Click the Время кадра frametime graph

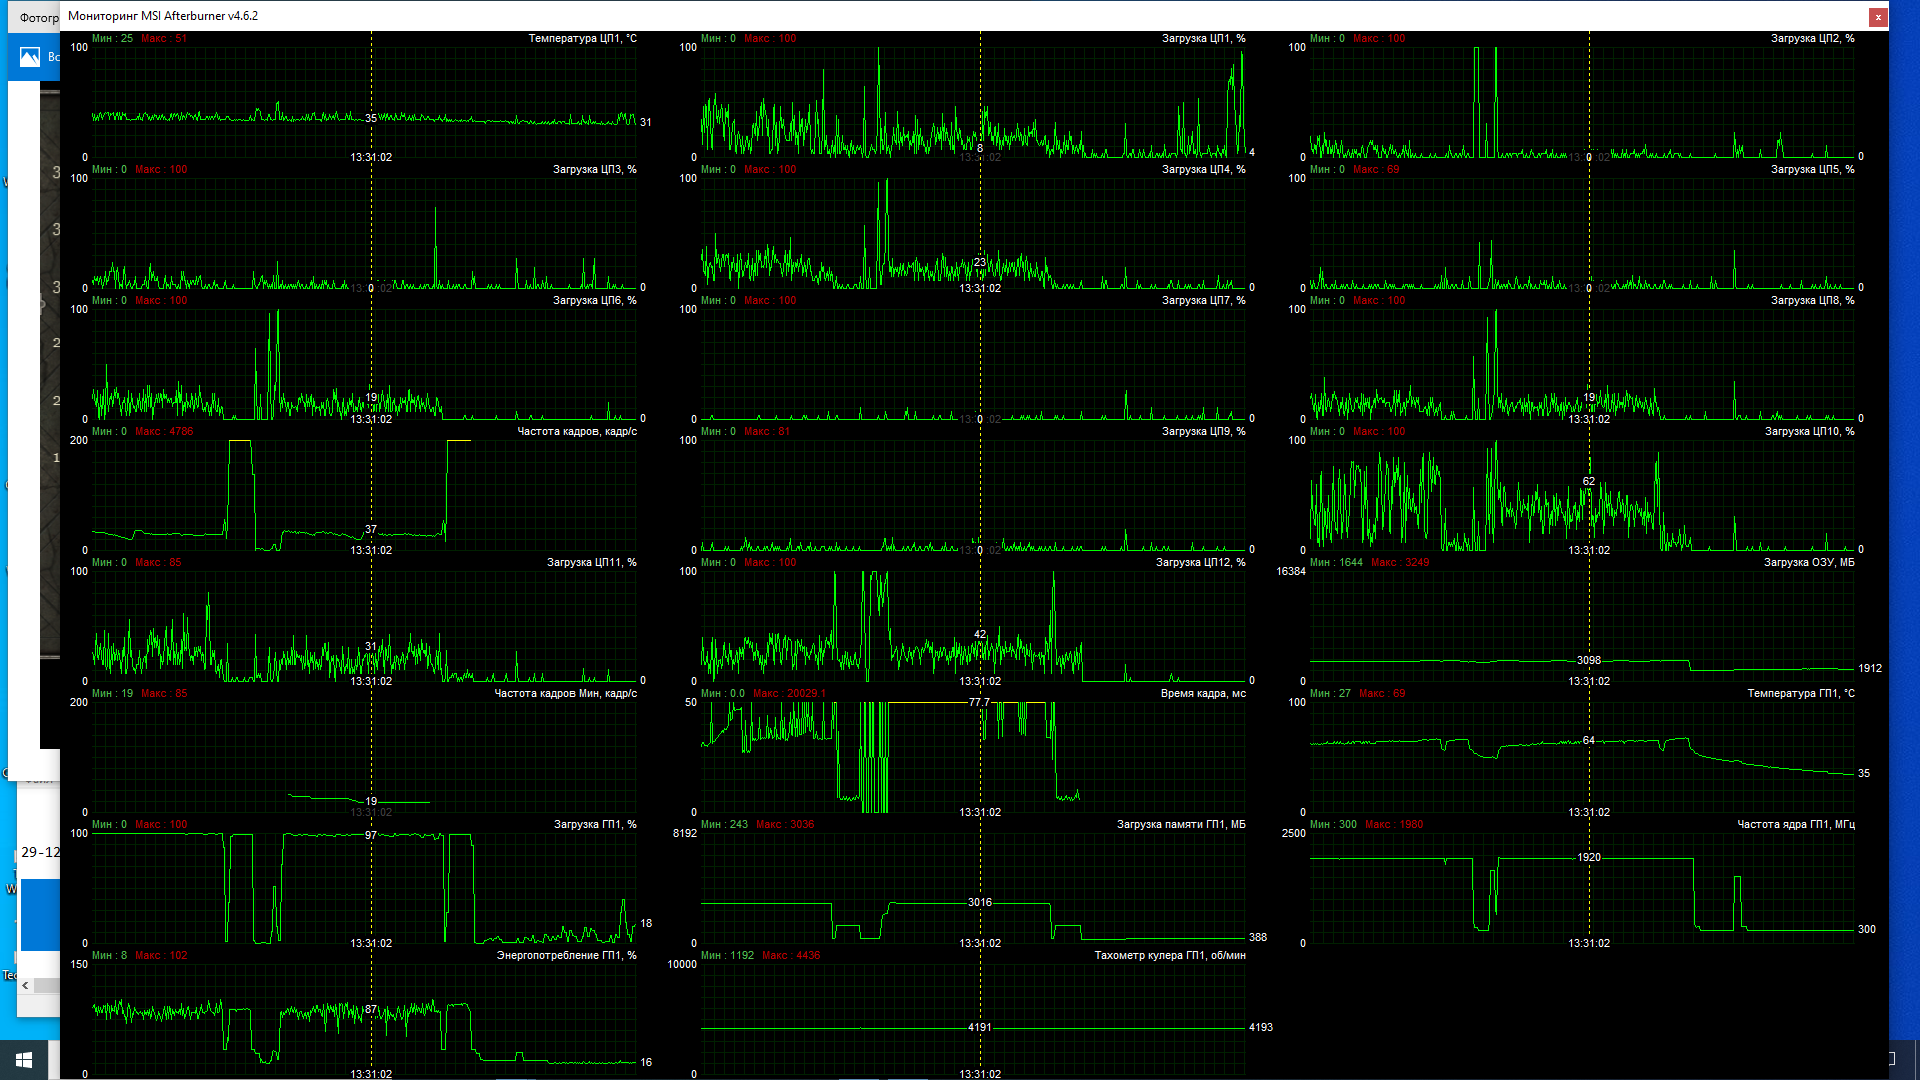(975, 757)
